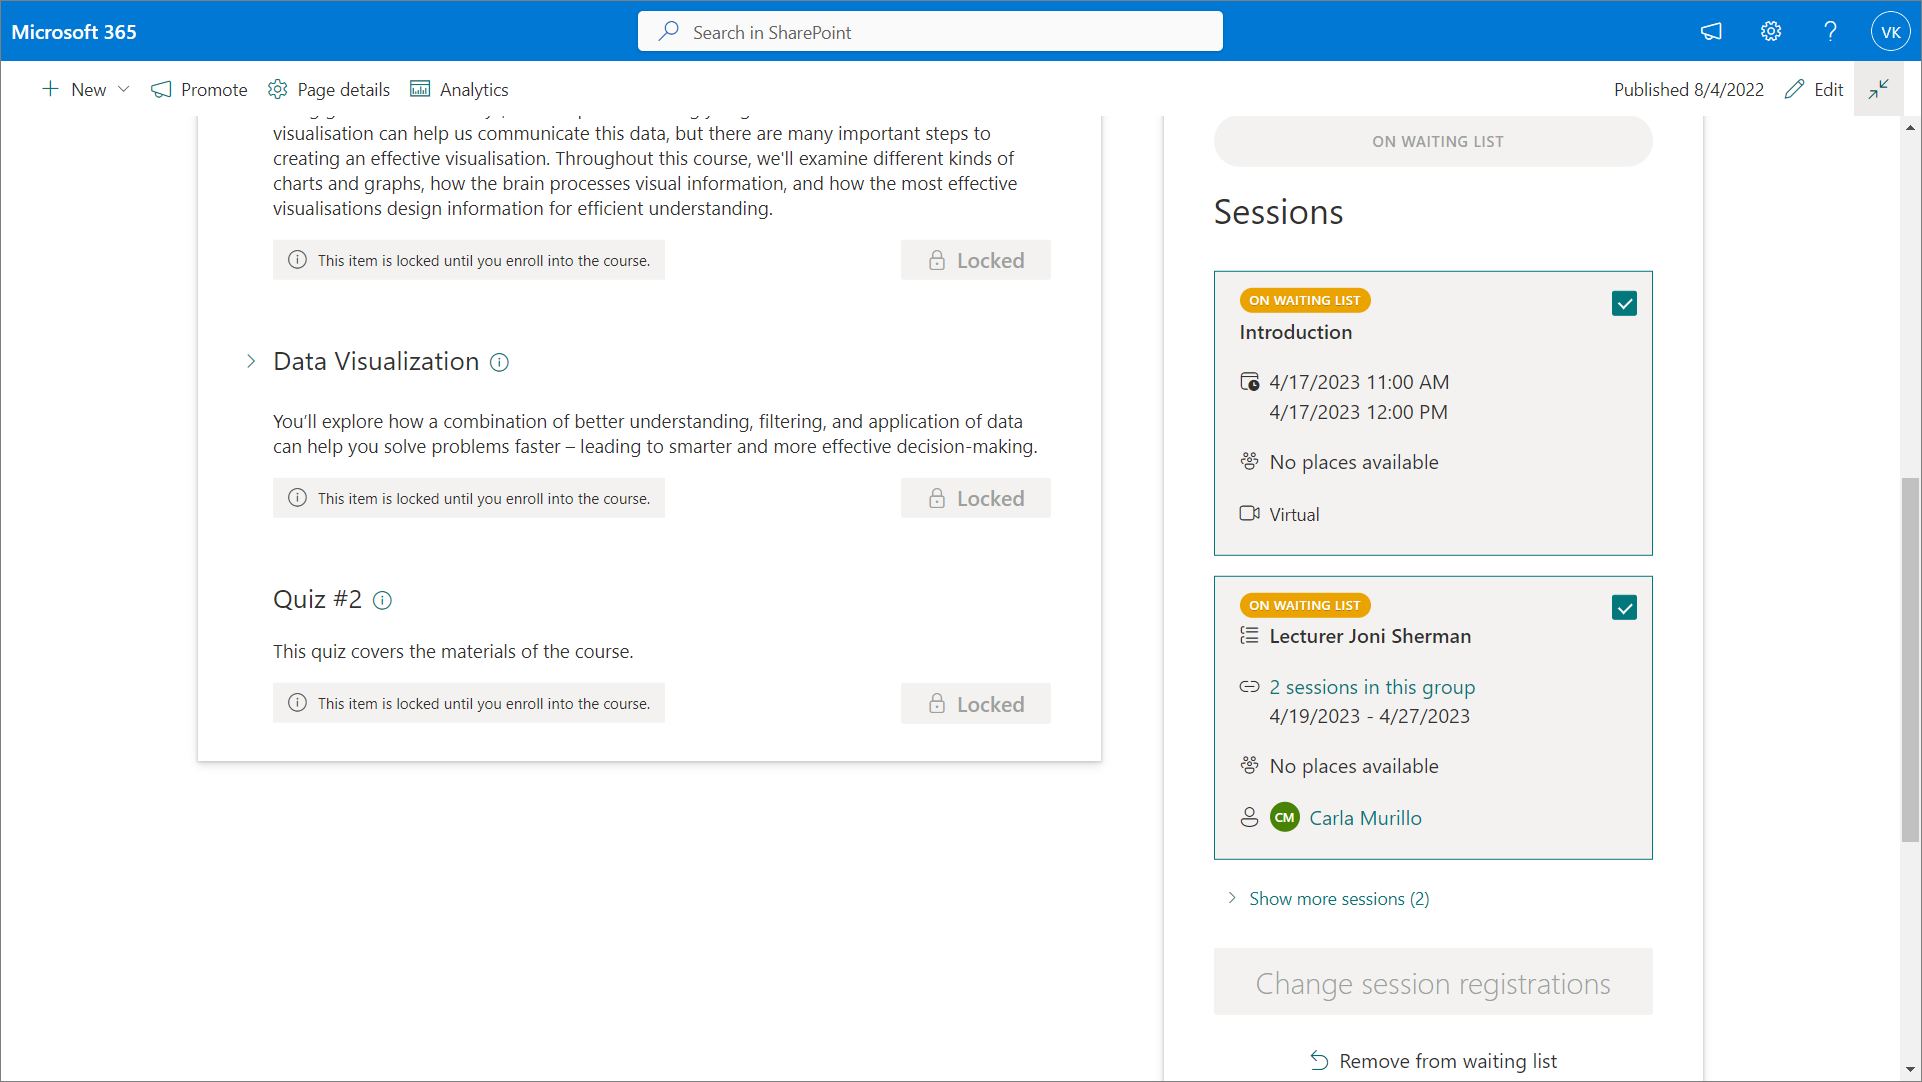Open the help question mark icon
Viewport: 1922px width, 1082px height.
pyautogui.click(x=1830, y=31)
